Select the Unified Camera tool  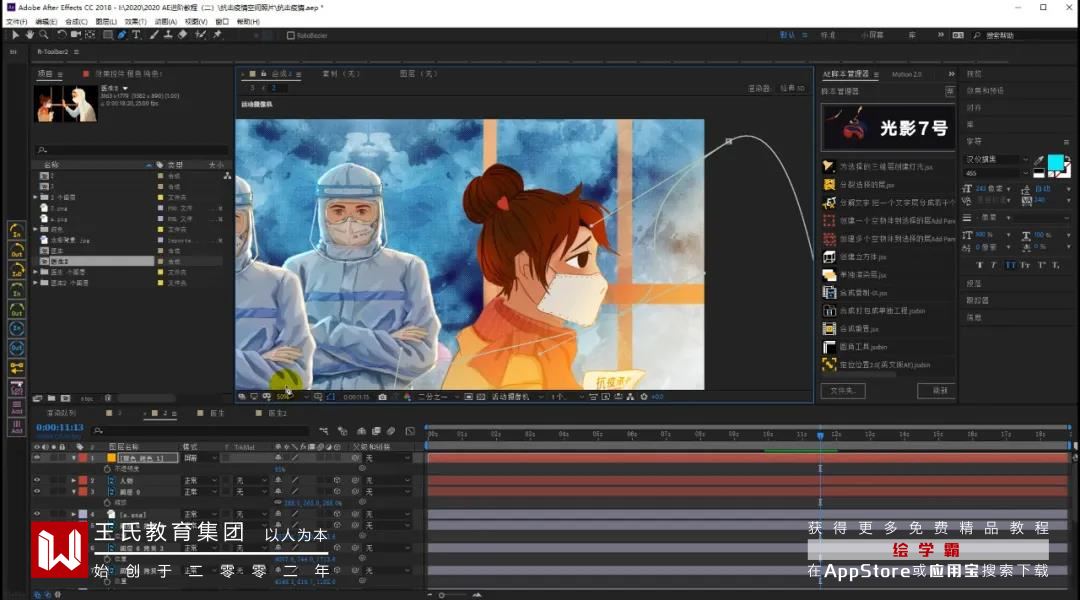point(76,34)
